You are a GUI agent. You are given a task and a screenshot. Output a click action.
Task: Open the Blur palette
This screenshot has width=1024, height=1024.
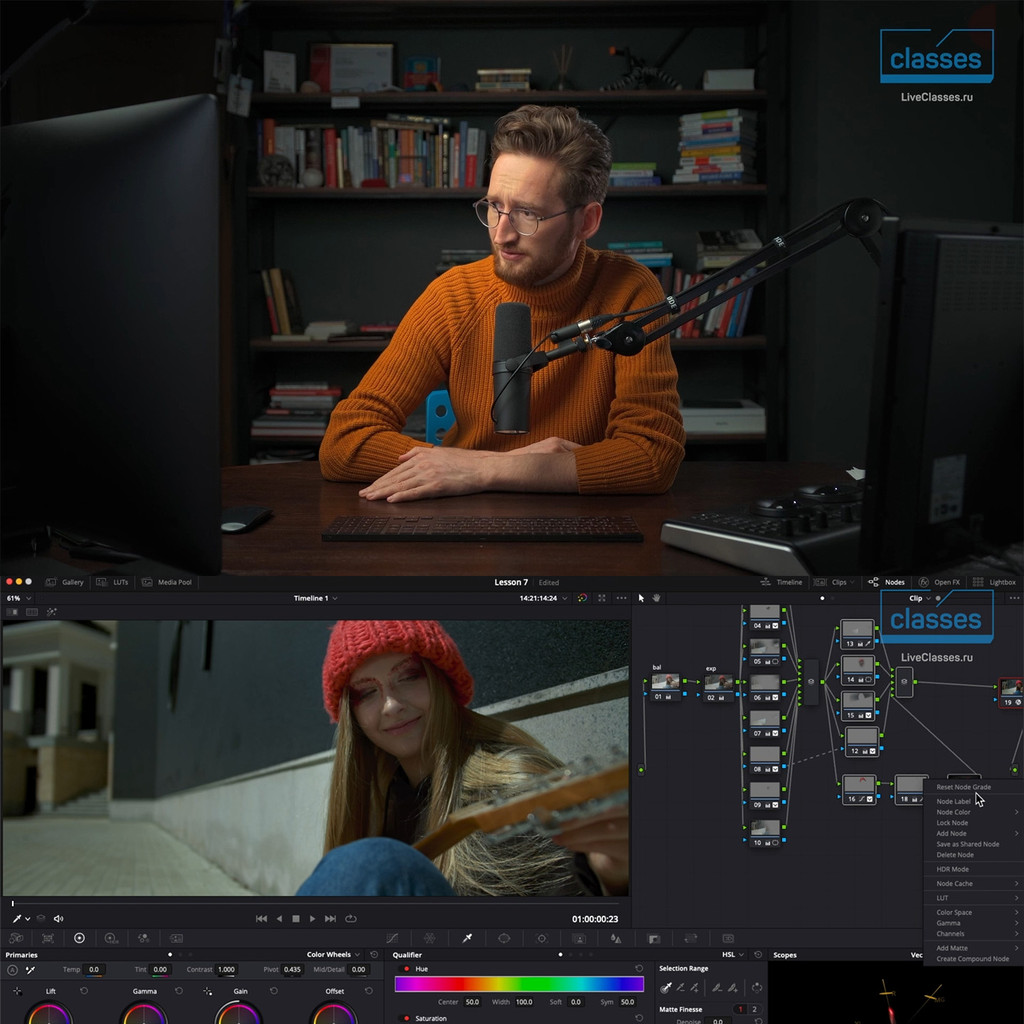pos(616,938)
